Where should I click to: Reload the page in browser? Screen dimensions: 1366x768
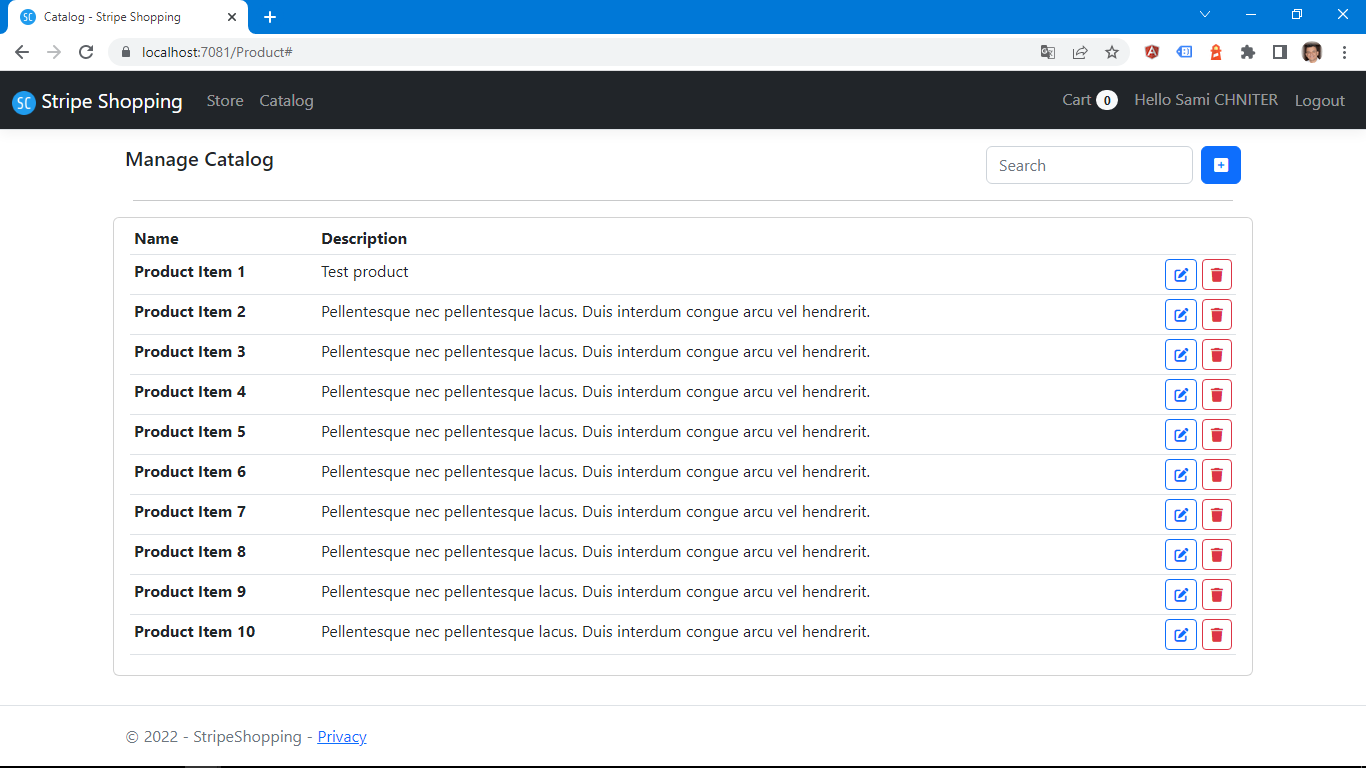click(86, 52)
